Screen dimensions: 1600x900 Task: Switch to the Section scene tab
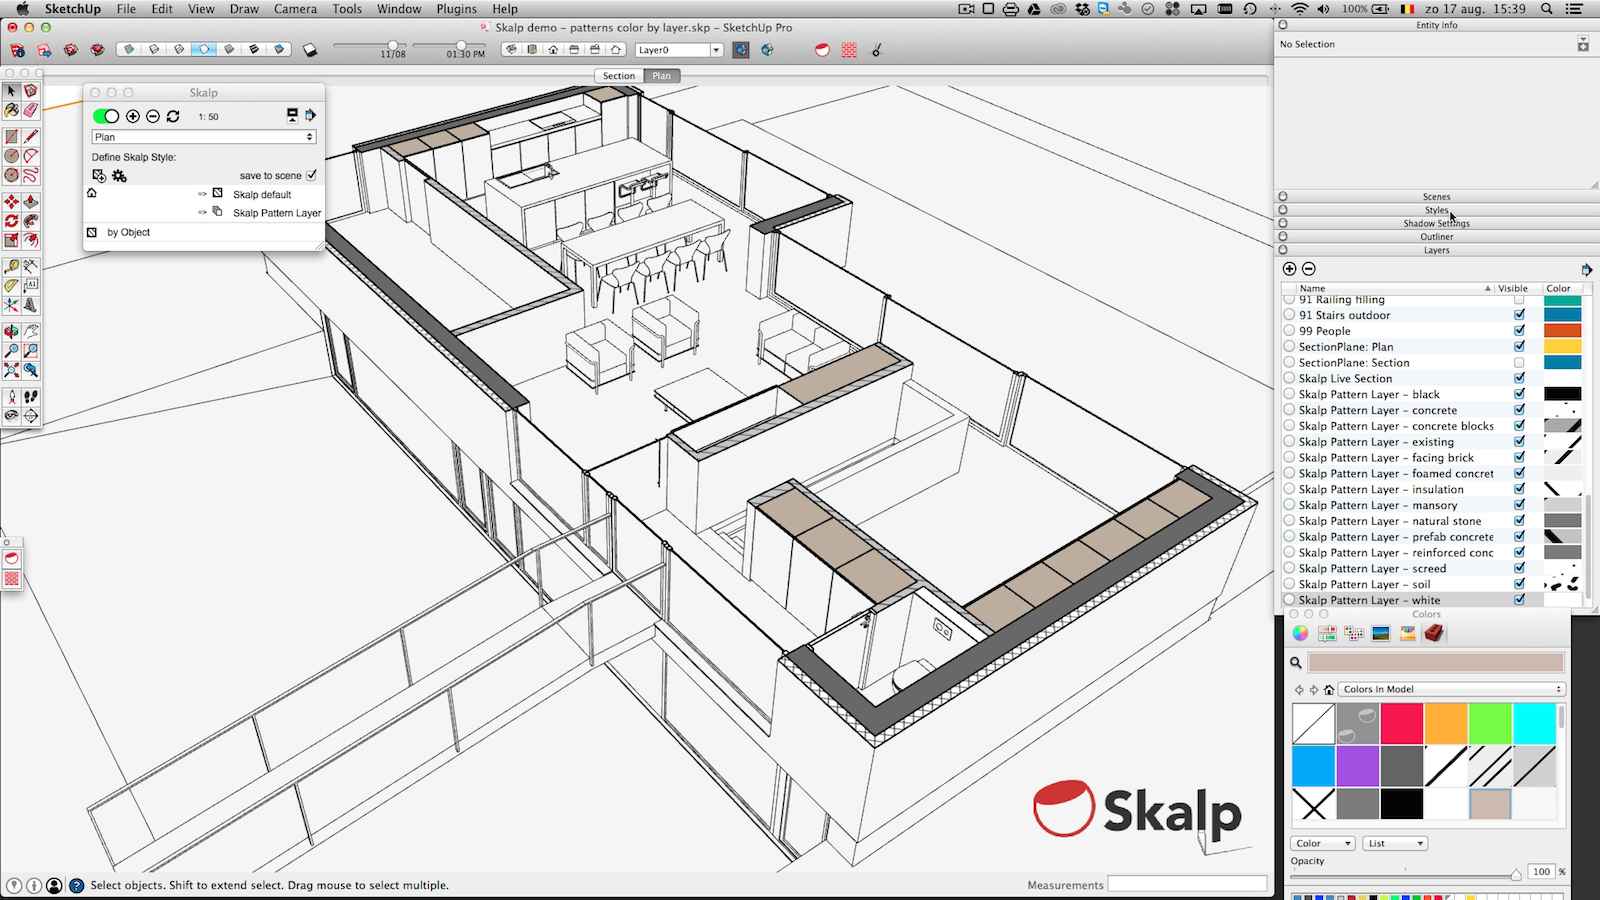tap(618, 76)
